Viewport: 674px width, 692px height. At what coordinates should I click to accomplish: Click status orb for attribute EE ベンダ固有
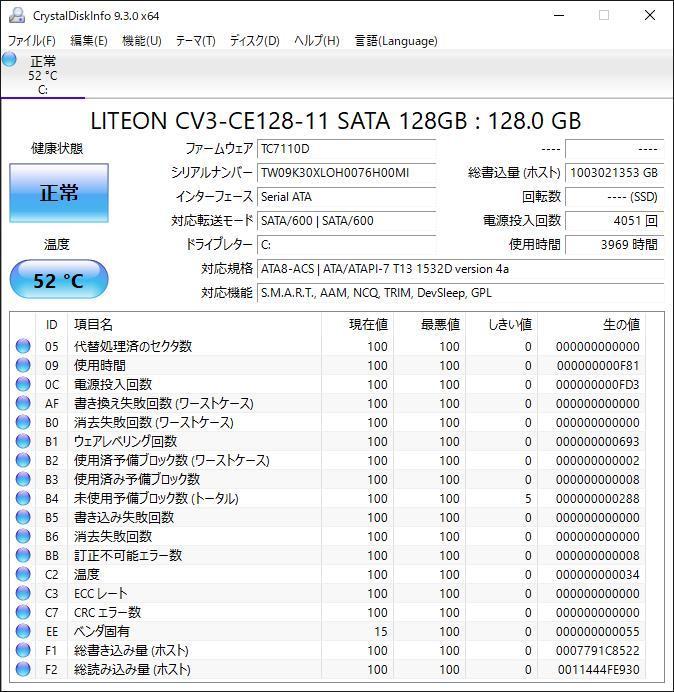click(x=23, y=631)
